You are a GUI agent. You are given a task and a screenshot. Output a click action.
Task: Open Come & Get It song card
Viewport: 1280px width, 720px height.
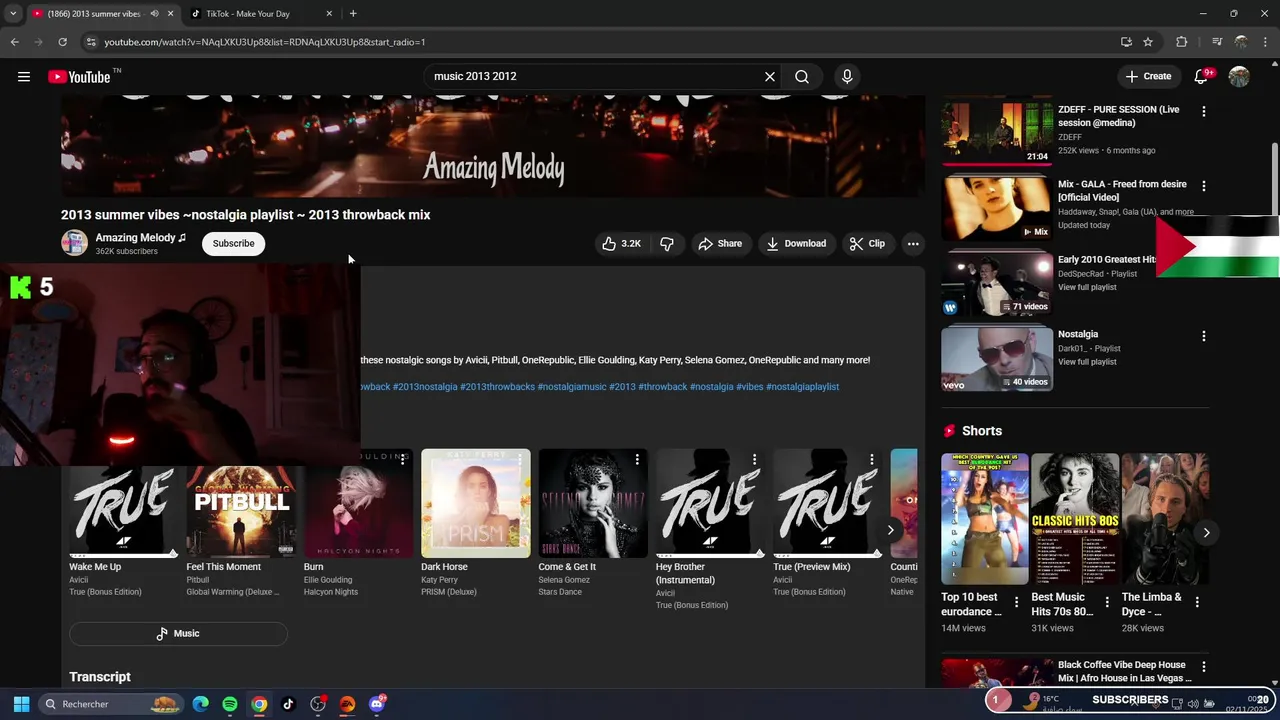(593, 524)
